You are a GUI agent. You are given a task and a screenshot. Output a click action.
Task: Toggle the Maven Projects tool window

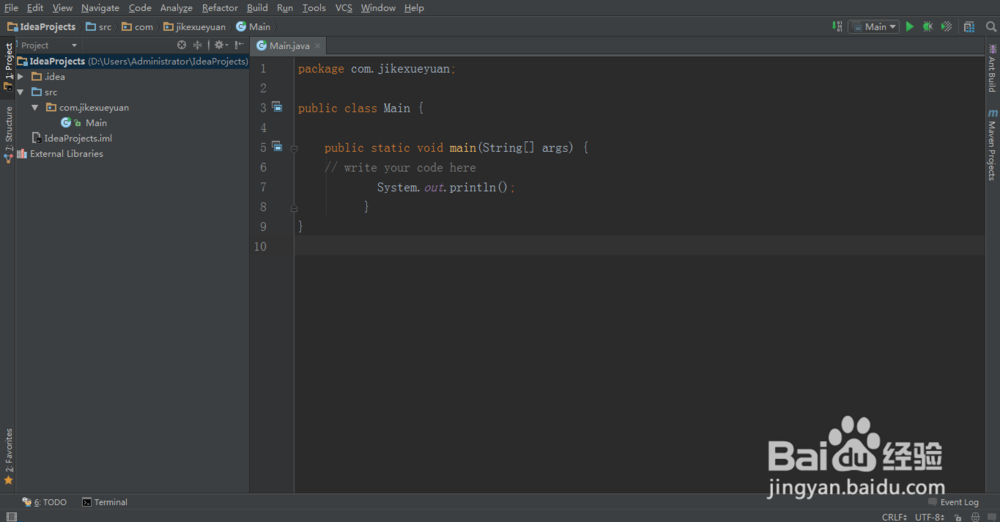pyautogui.click(x=992, y=144)
